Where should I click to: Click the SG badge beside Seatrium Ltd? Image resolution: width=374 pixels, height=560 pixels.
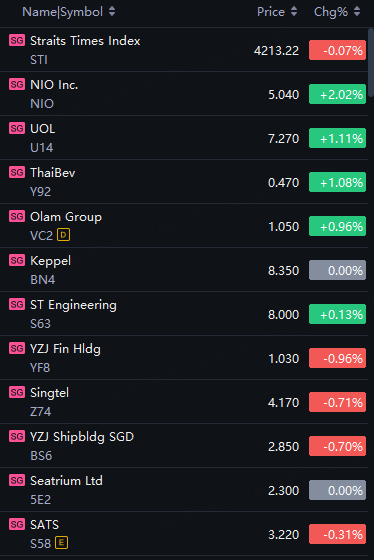tap(17, 480)
